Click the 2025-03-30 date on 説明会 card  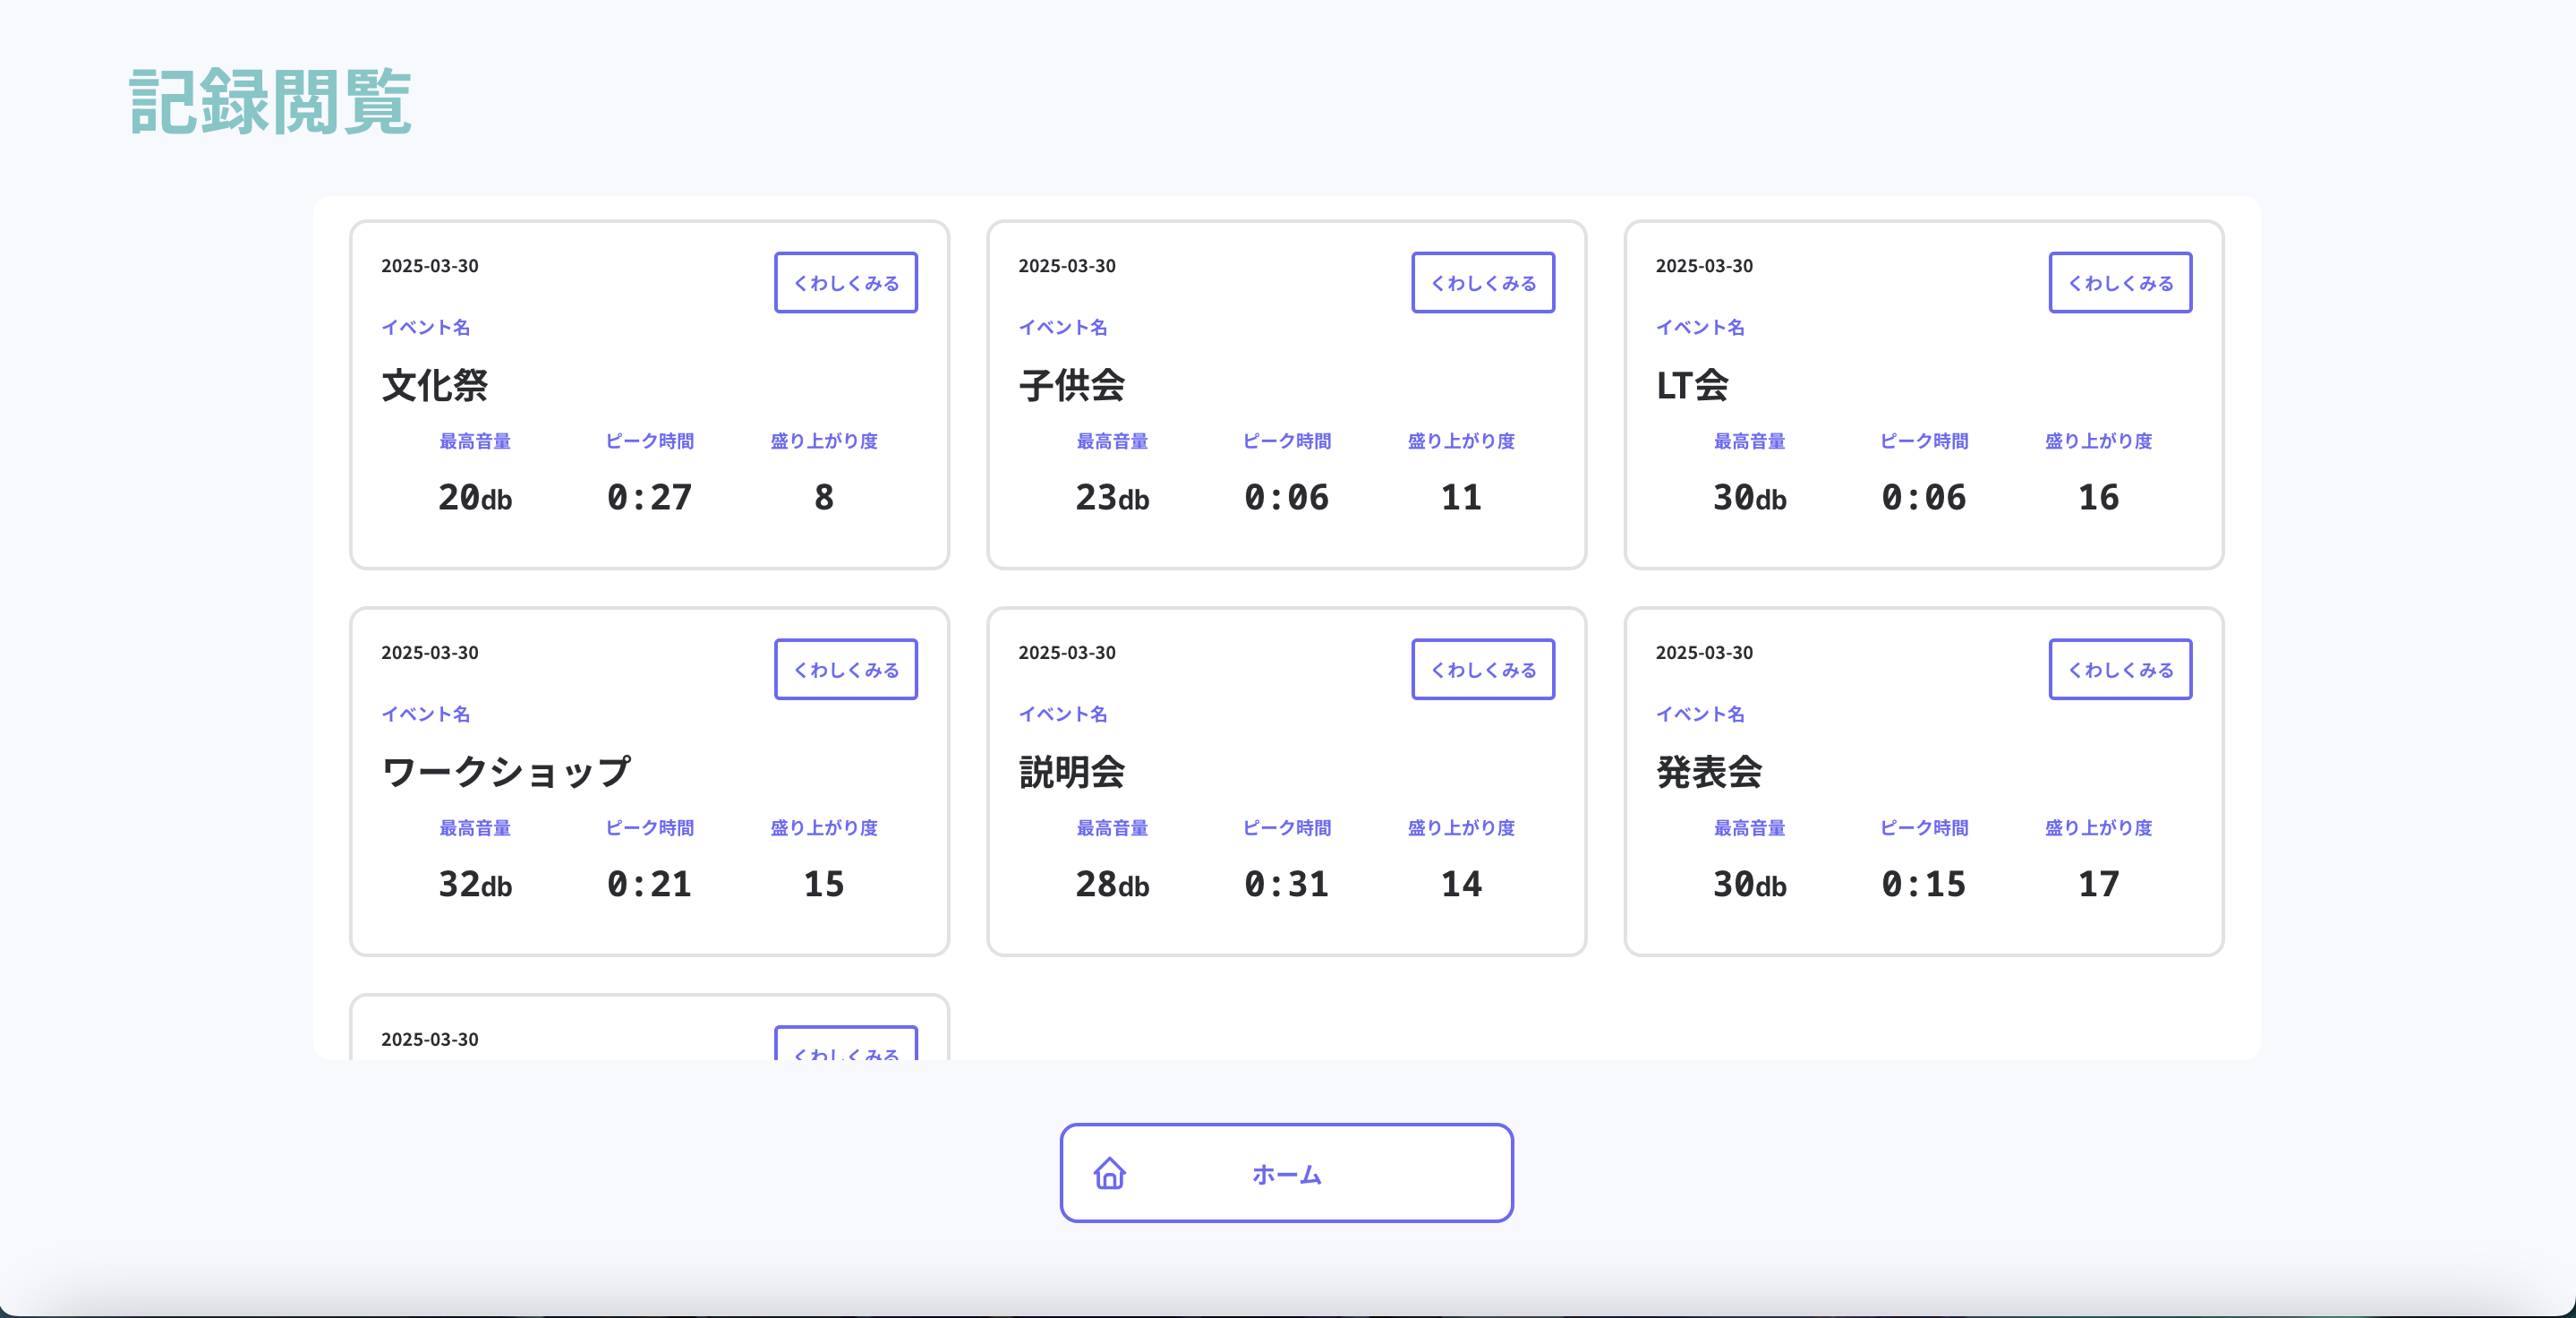1067,653
